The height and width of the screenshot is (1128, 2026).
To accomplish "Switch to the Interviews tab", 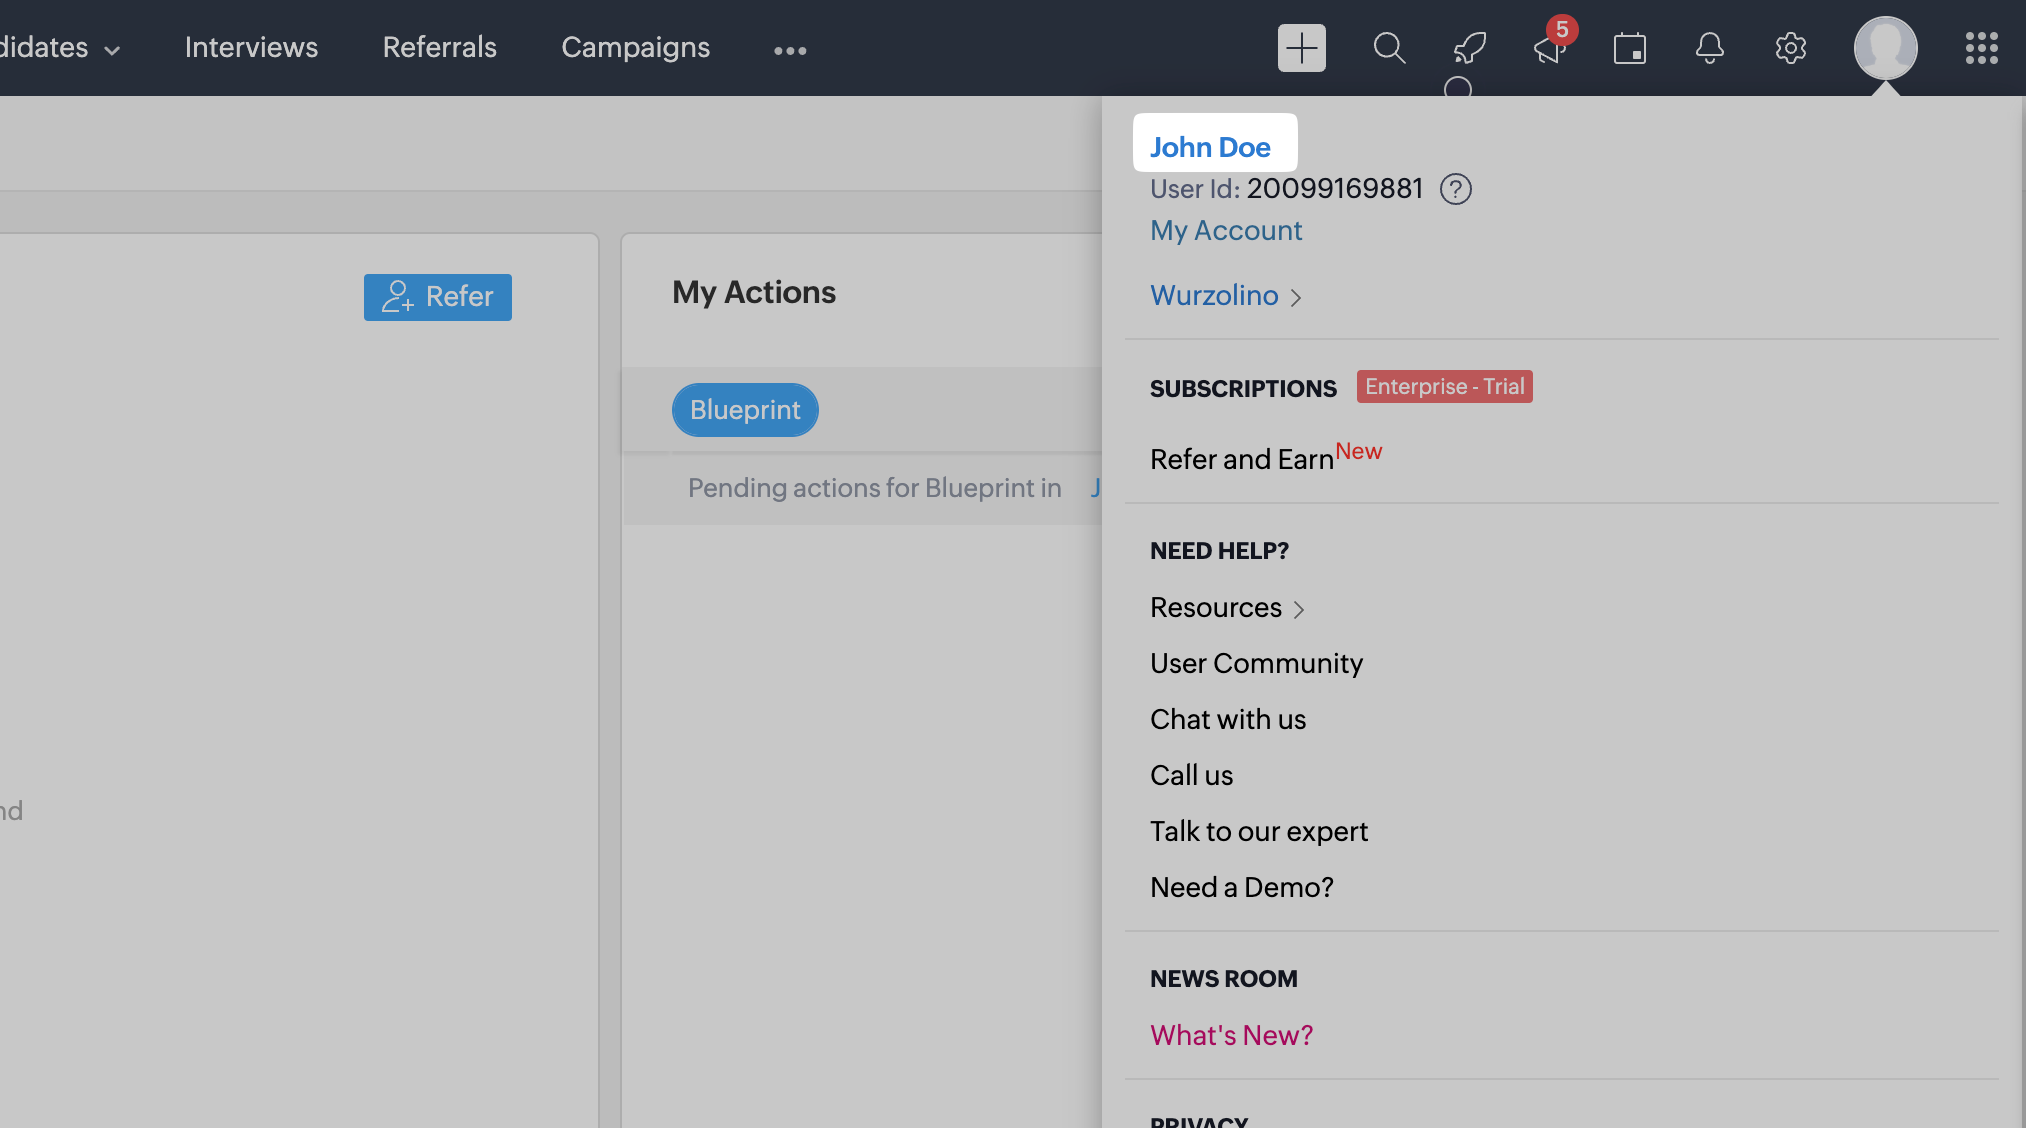I will coord(251,48).
